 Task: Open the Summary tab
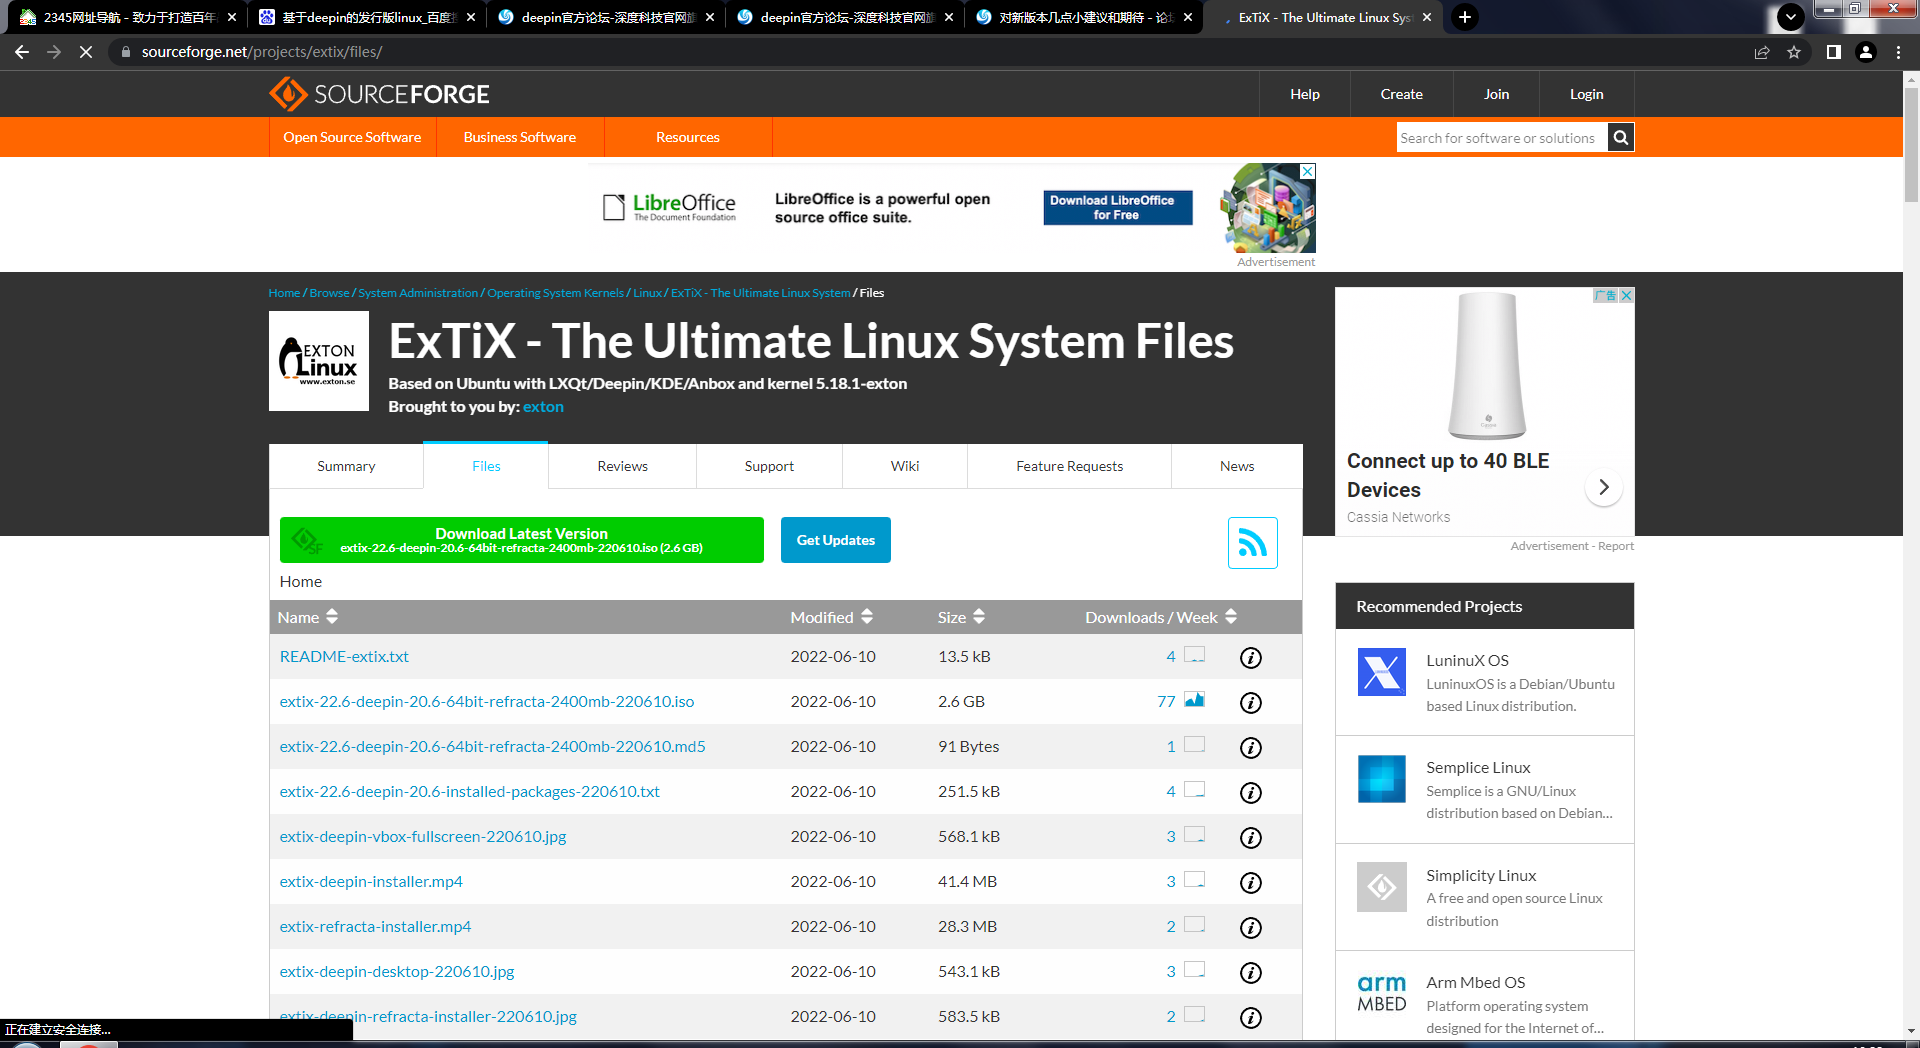coord(346,466)
